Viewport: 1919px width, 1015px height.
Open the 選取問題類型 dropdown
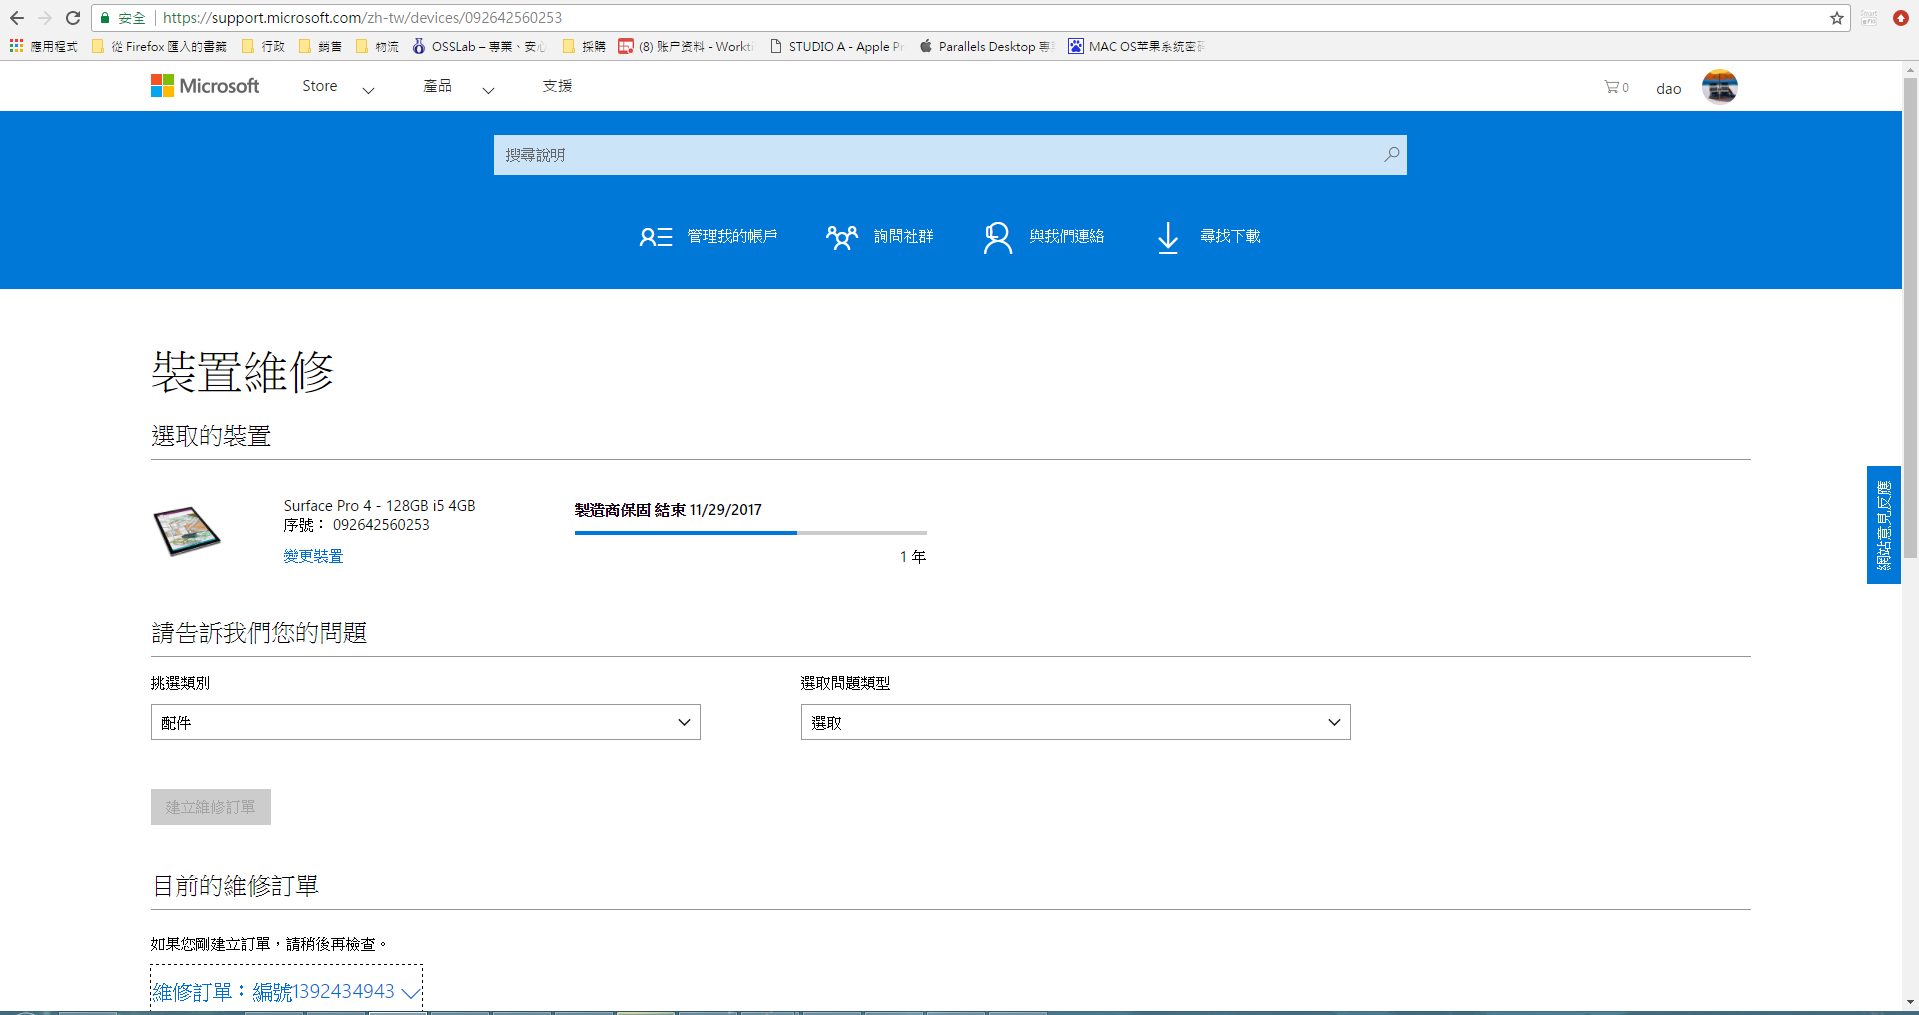coord(1076,722)
